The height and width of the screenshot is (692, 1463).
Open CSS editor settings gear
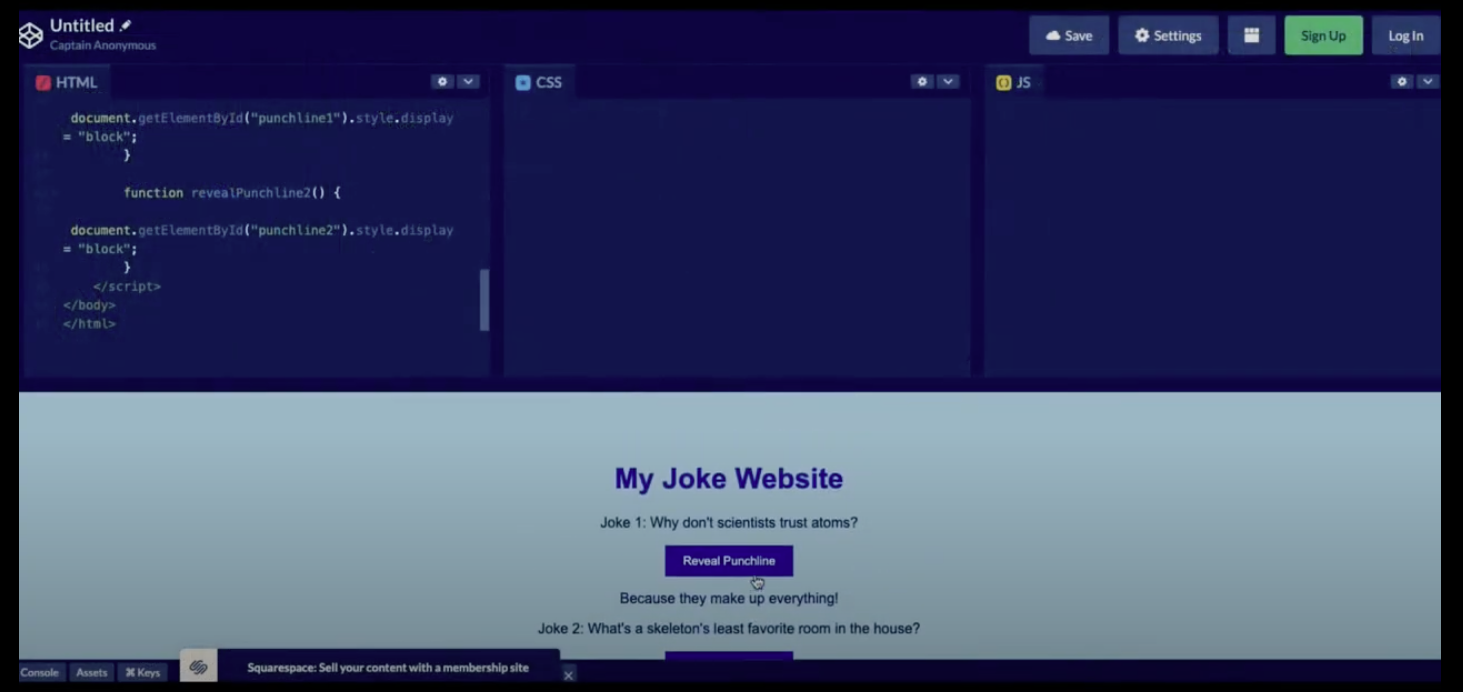[x=922, y=82]
